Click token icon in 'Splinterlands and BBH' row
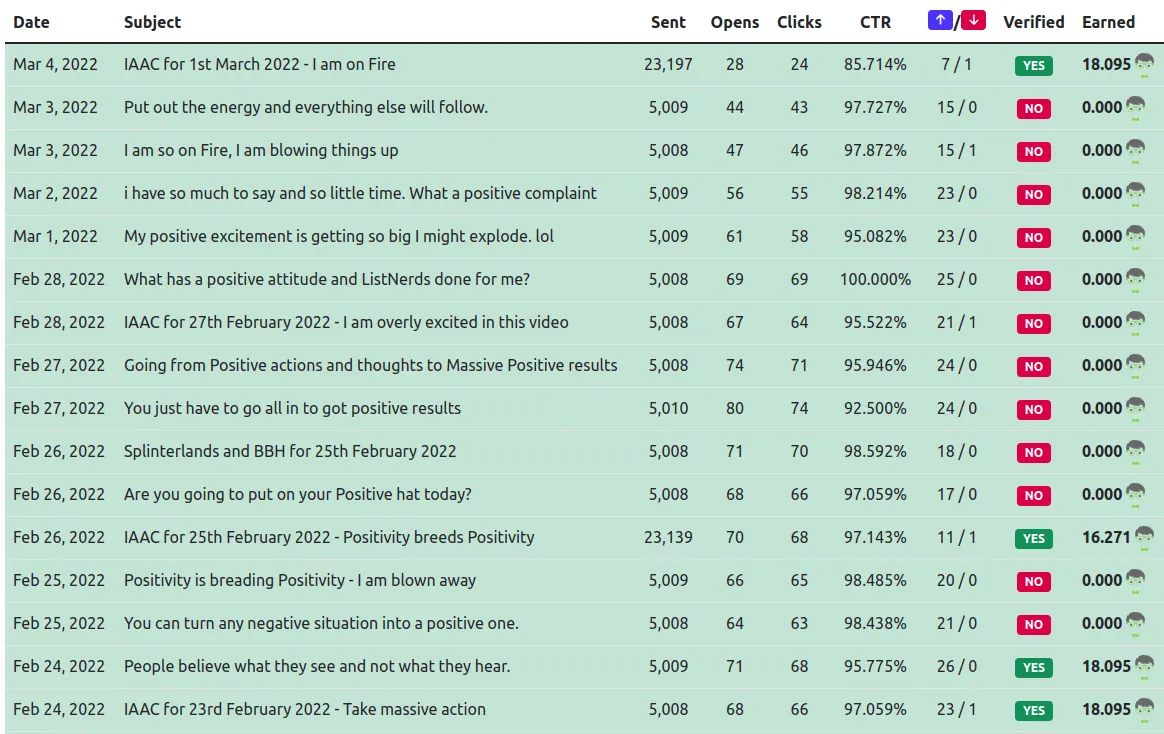 [x=1135, y=452]
